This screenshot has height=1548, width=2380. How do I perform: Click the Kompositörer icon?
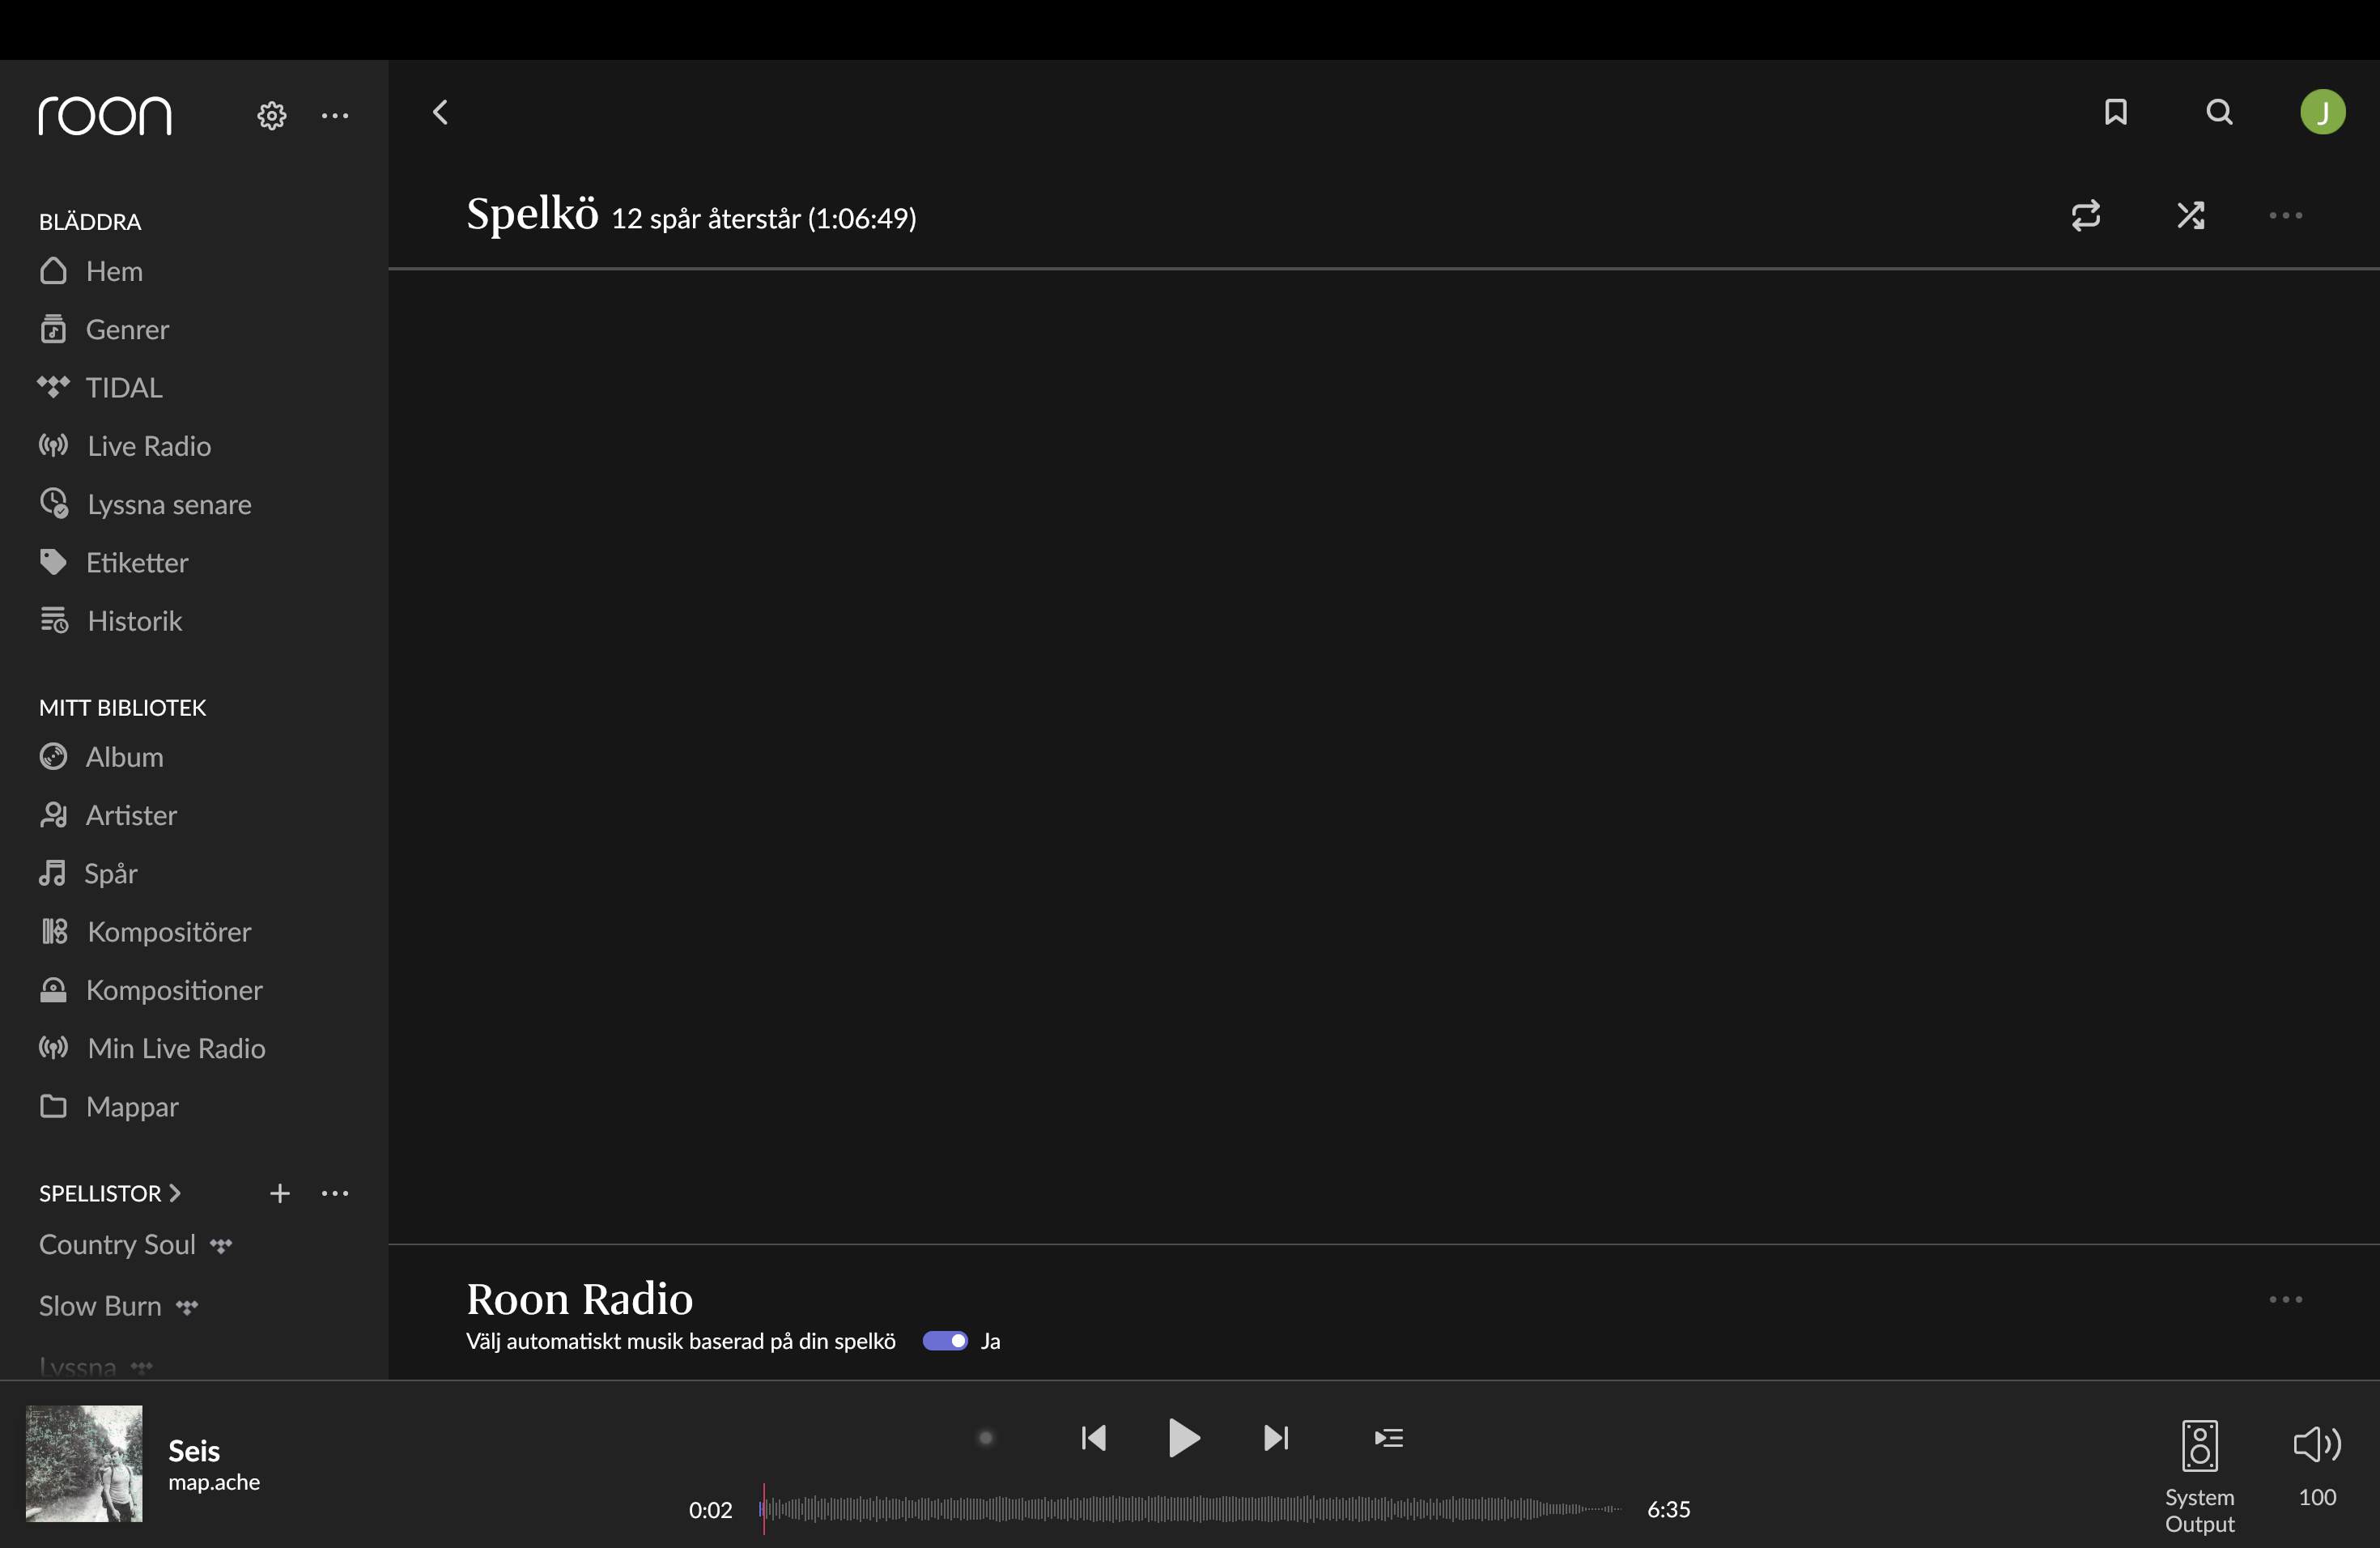(54, 931)
